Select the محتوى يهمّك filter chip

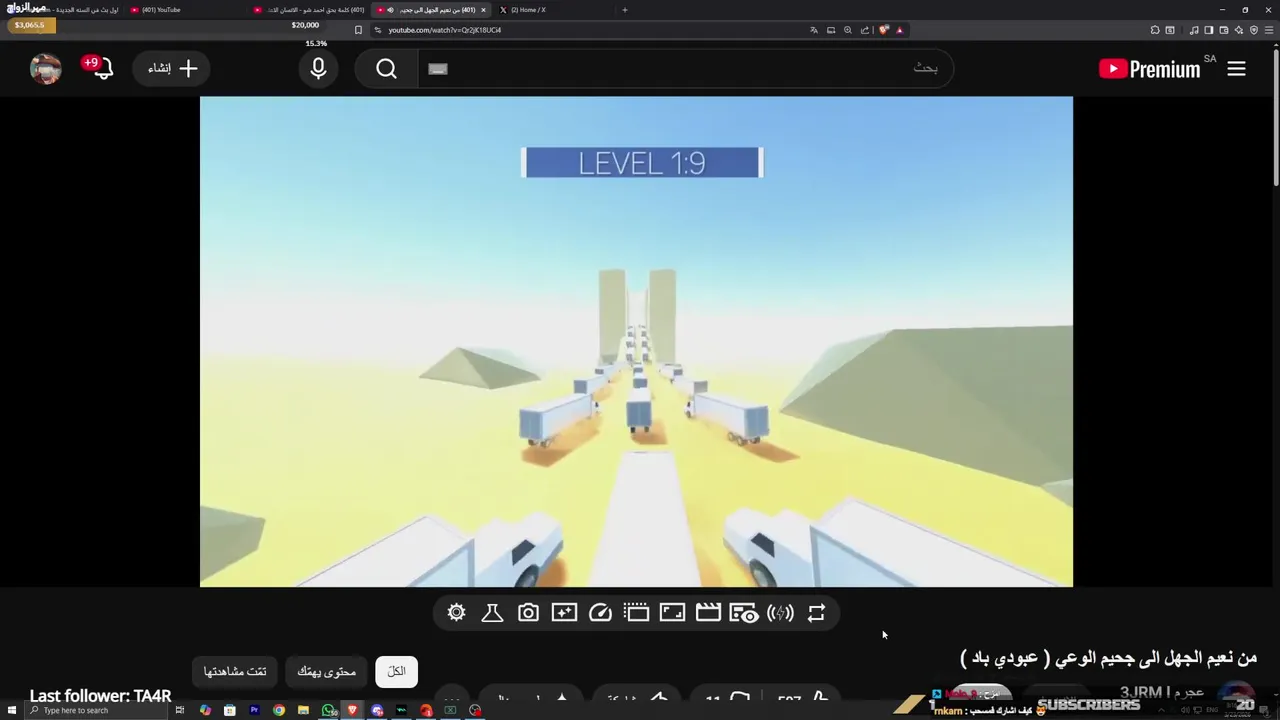[326, 671]
